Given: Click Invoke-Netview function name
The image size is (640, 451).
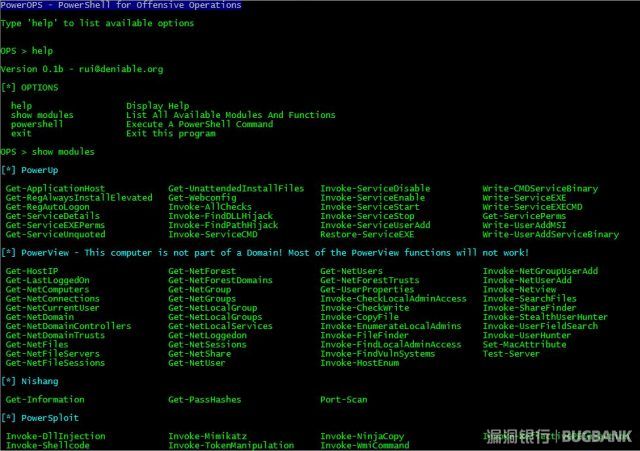Looking at the screenshot, I should [x=519, y=289].
